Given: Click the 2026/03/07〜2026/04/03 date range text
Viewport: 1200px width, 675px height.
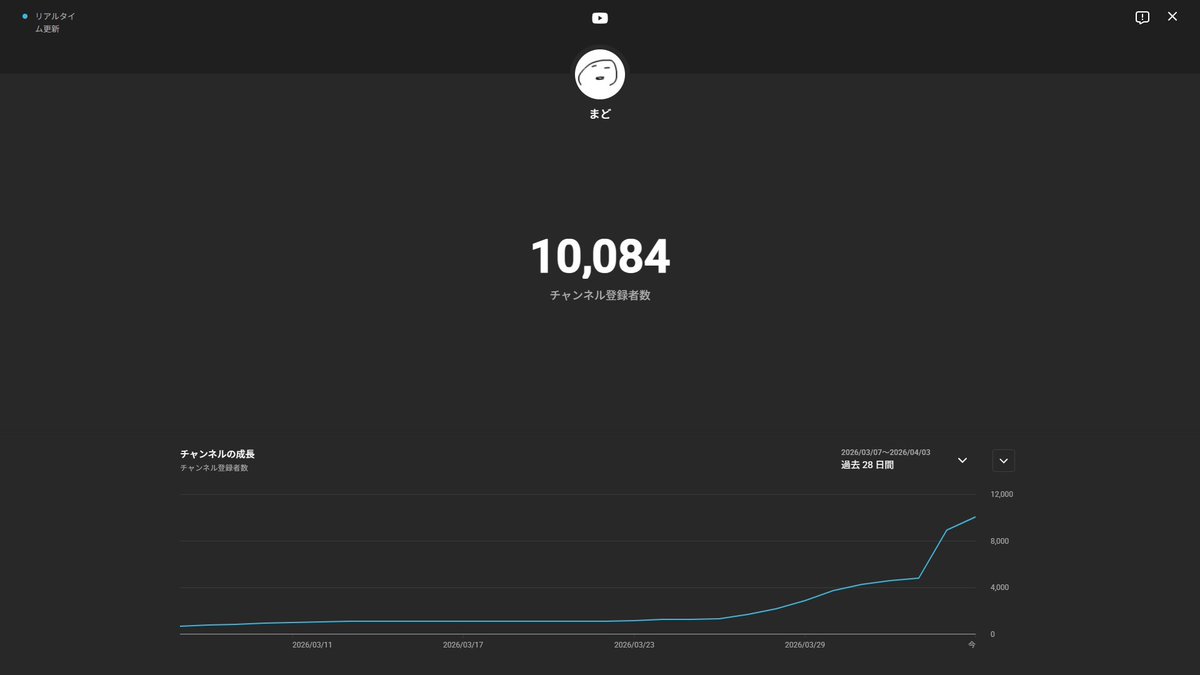Looking at the screenshot, I should click(885, 452).
